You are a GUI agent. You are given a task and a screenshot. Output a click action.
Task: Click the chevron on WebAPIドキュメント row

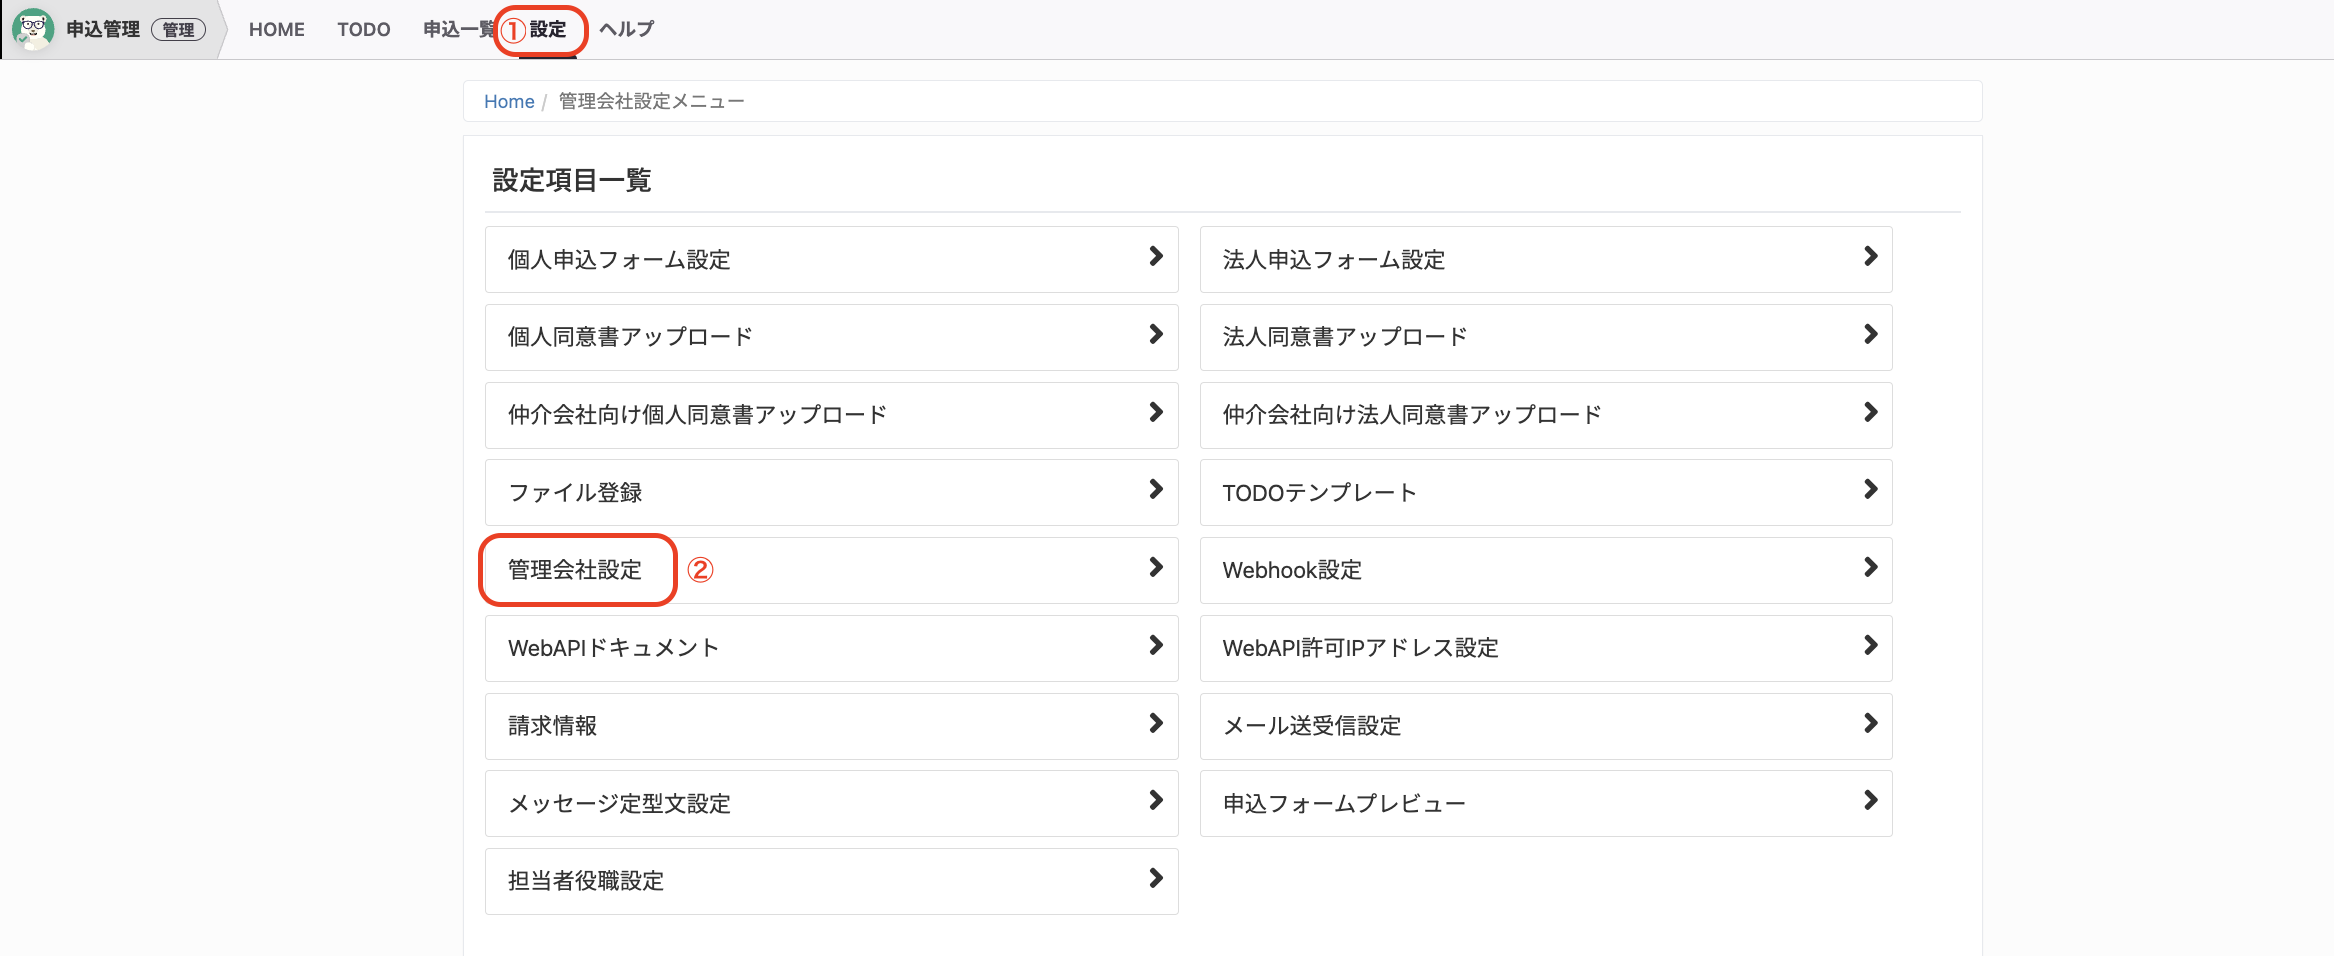pyautogui.click(x=1156, y=646)
